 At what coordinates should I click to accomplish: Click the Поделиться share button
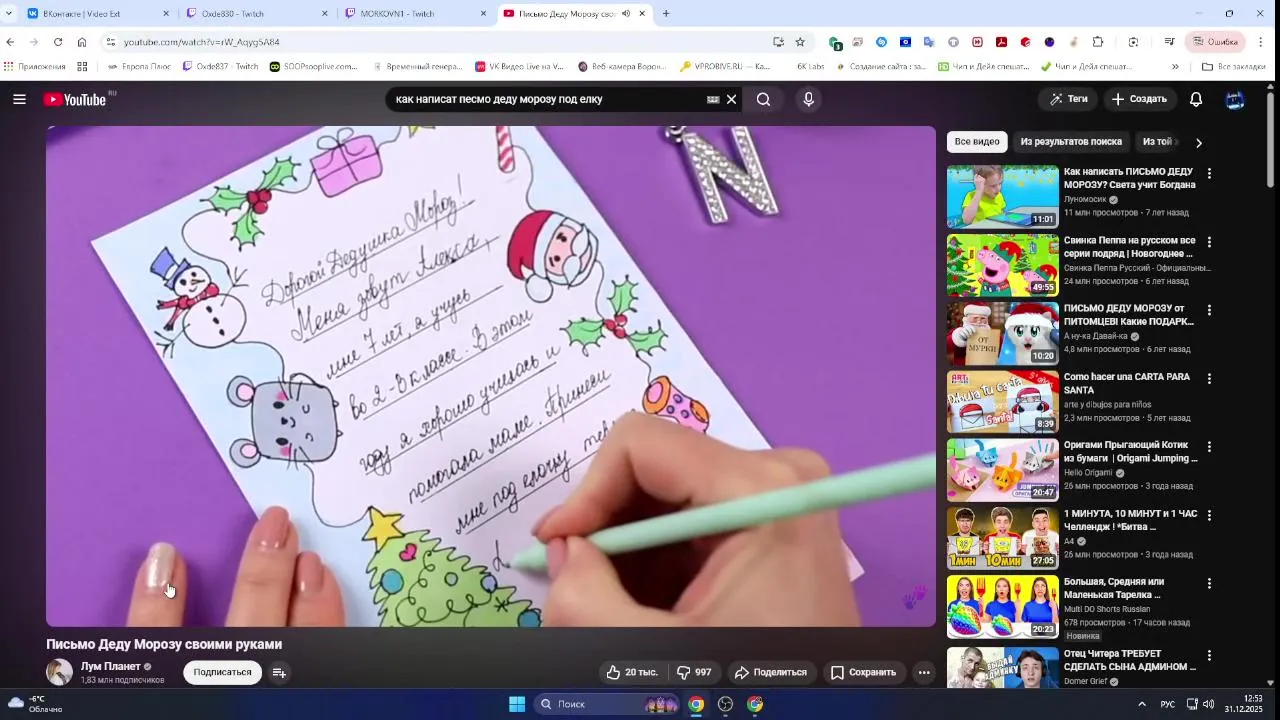[770, 672]
